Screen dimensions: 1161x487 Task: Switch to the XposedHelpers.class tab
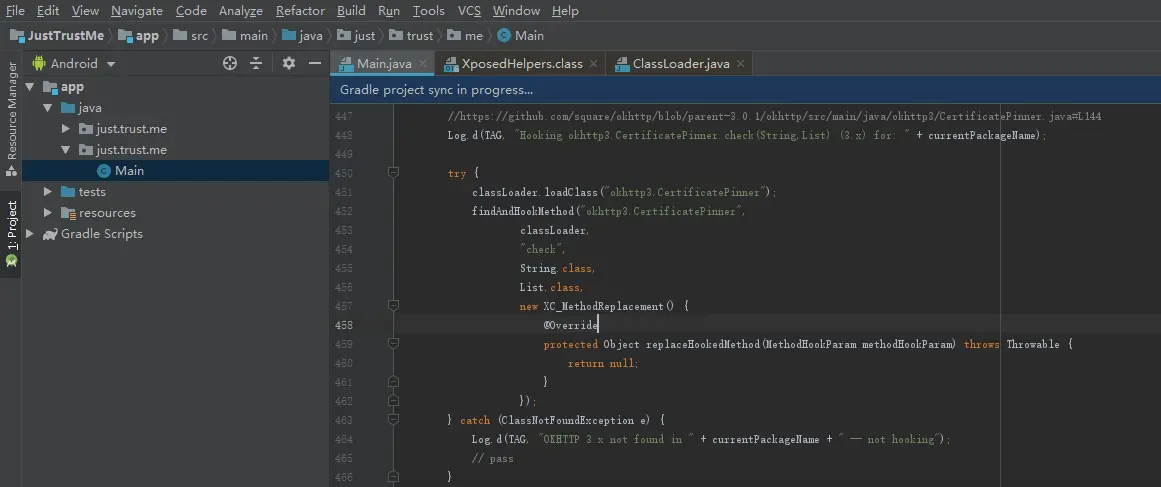tap(522, 64)
